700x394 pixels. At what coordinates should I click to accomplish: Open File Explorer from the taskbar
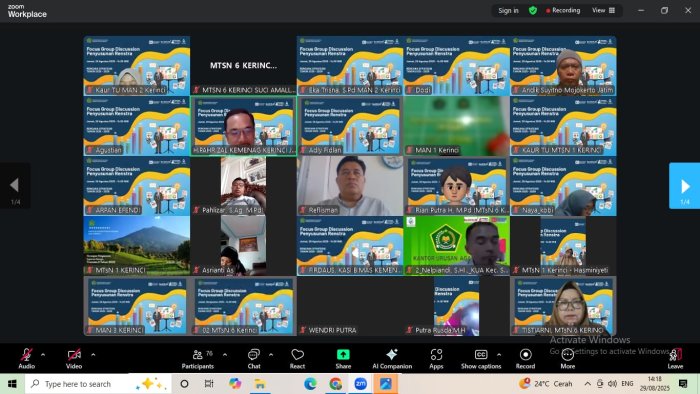(x=260, y=384)
